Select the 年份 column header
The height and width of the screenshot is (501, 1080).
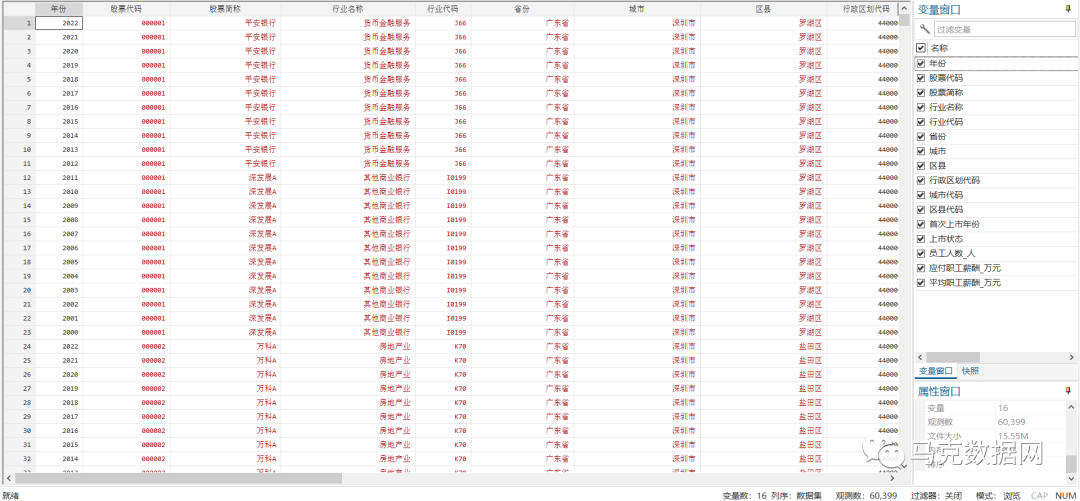pos(59,9)
